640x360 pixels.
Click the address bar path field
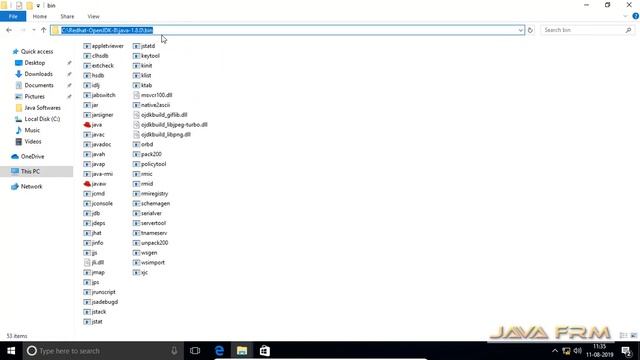coord(287,30)
